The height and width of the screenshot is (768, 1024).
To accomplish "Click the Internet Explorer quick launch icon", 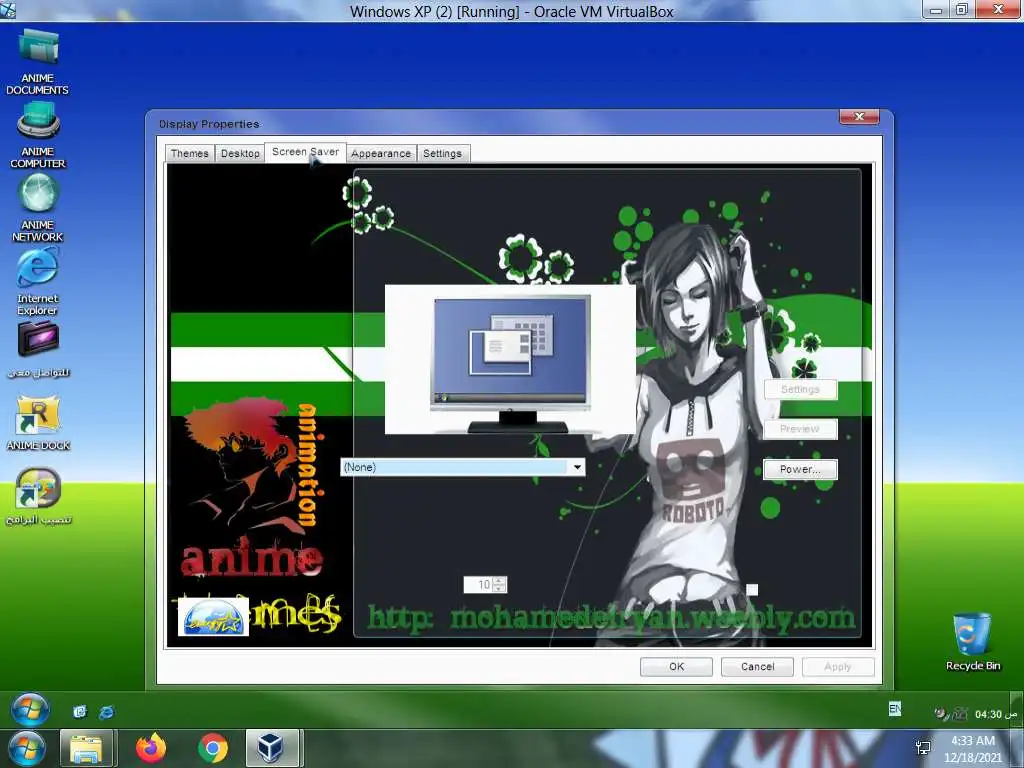I will (x=106, y=712).
